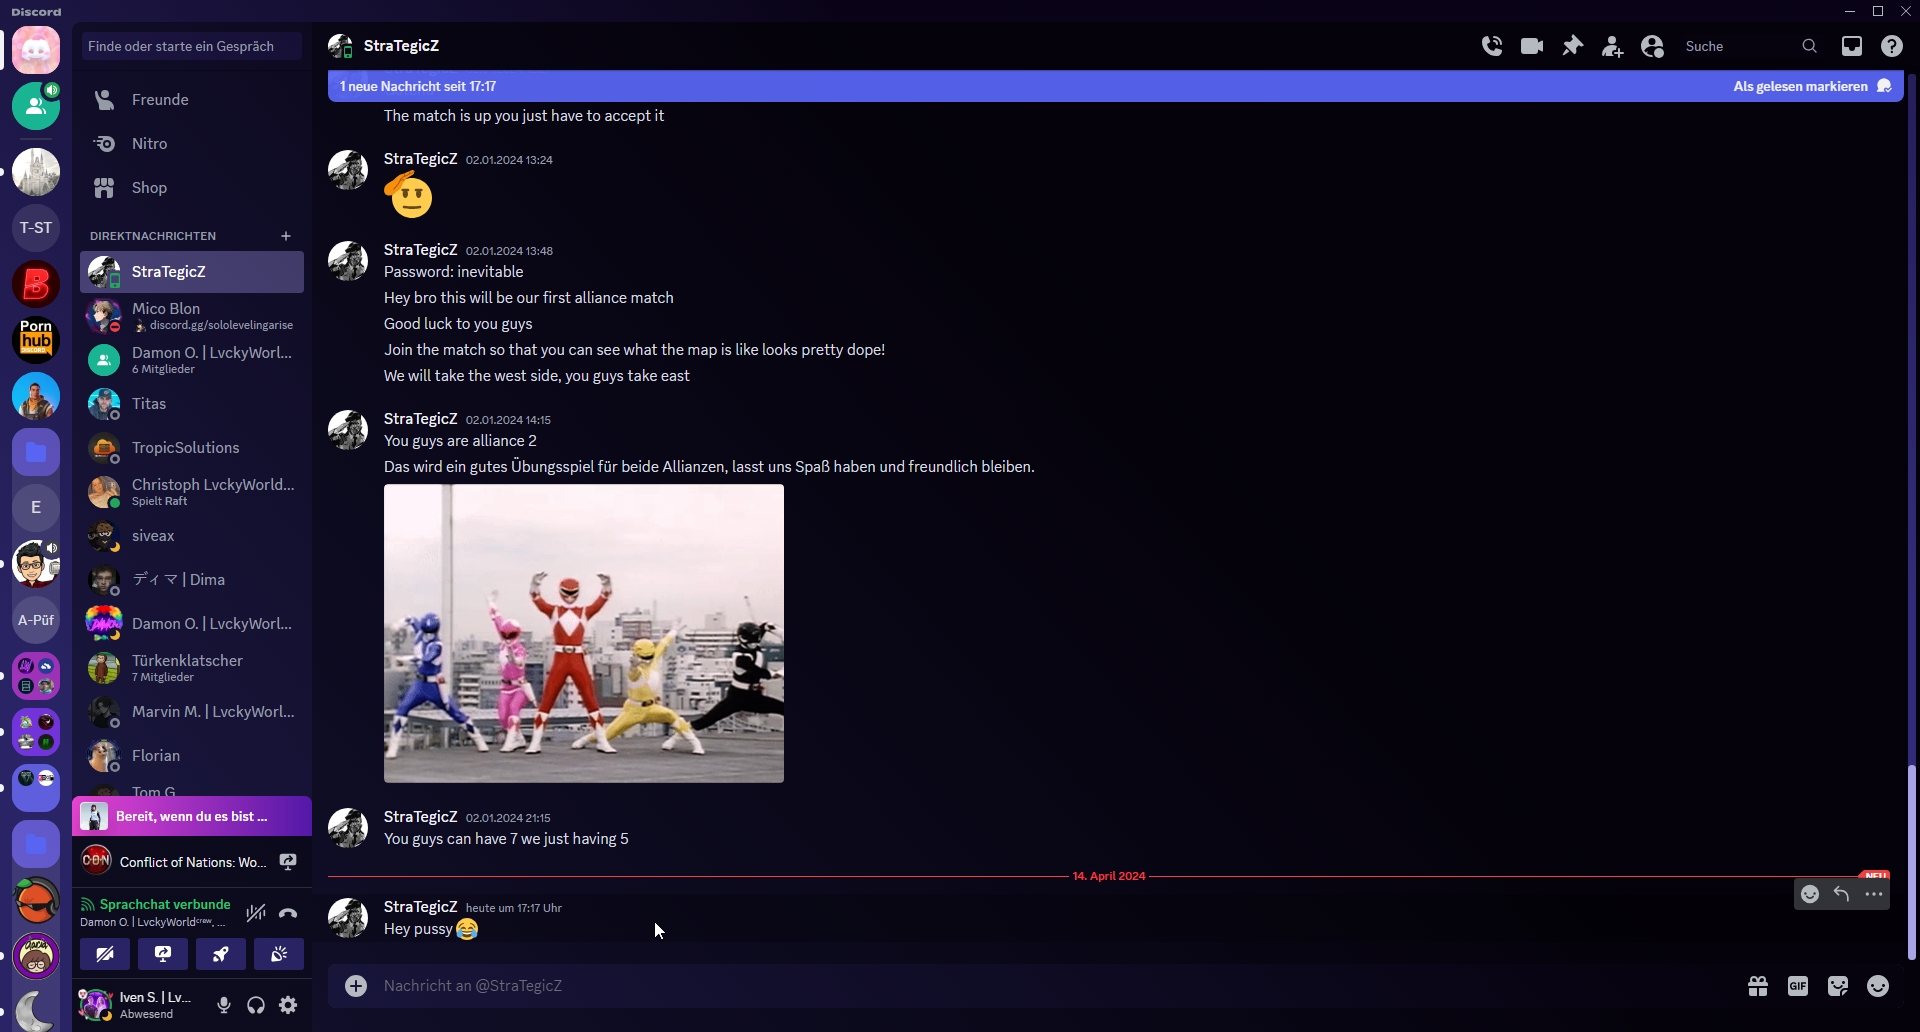Turn on the camera in voice panel
1920x1032 pixels.
click(x=105, y=954)
